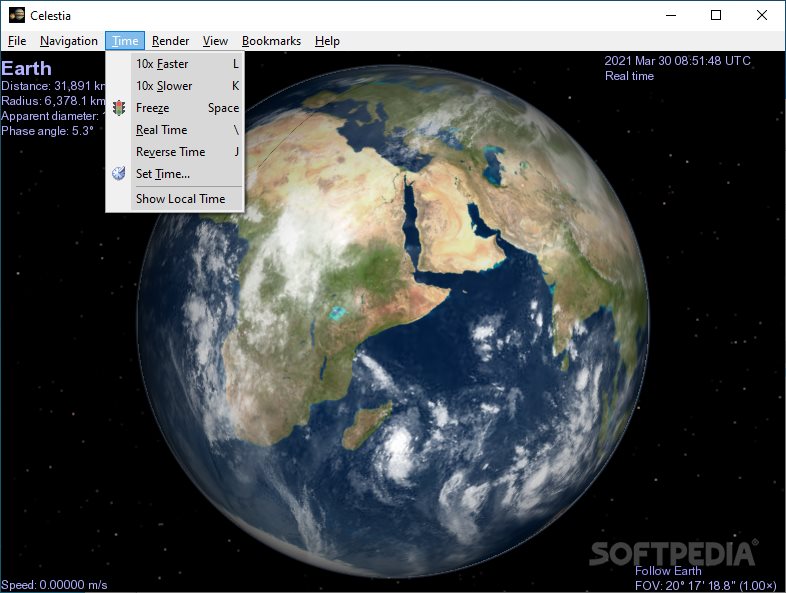Click the Follow Earth status text
This screenshot has width=786, height=593.
tap(668, 571)
